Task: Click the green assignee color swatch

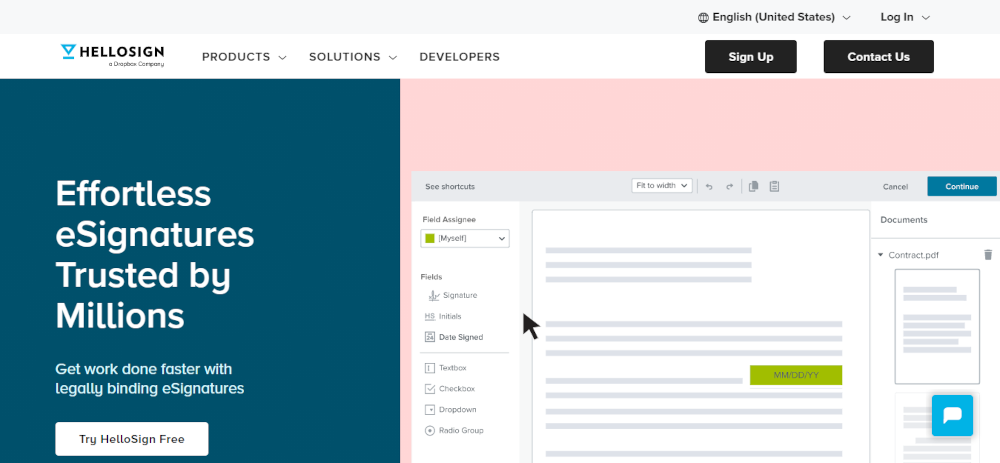Action: point(430,239)
